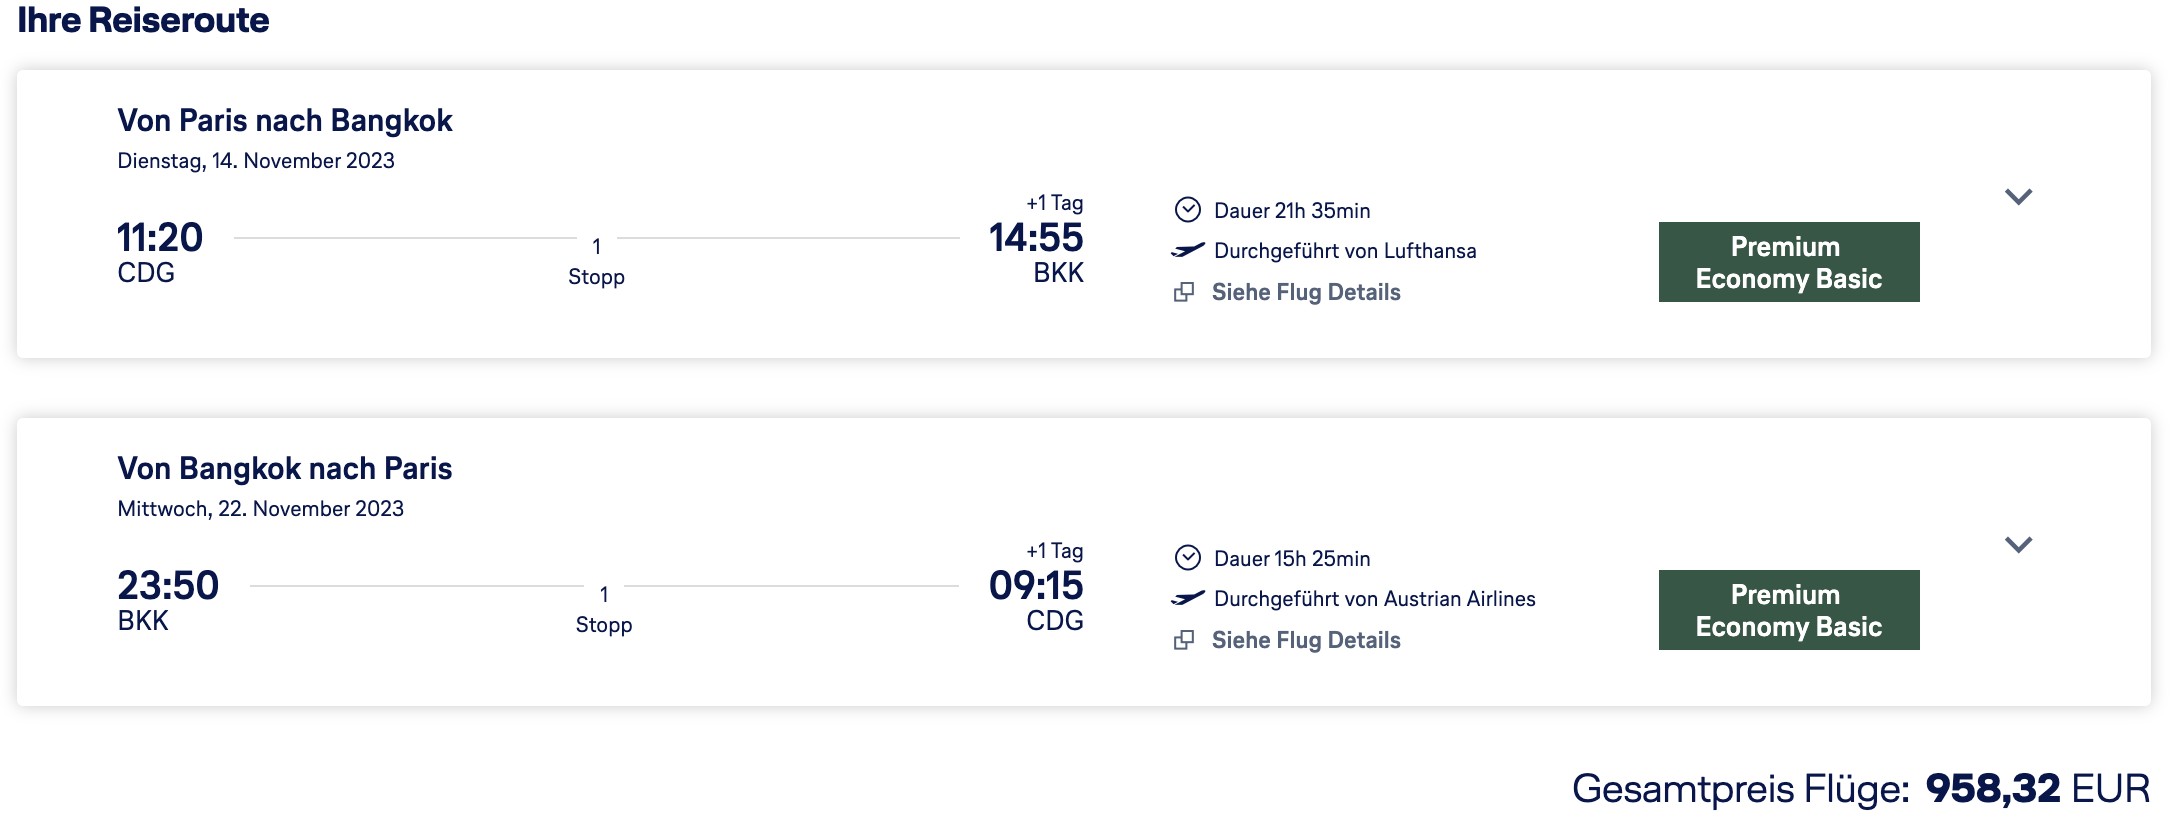Image resolution: width=2182 pixels, height=838 pixels.
Task: Click the clock icon beside Dauer 15h 25min
Action: pos(1187,558)
